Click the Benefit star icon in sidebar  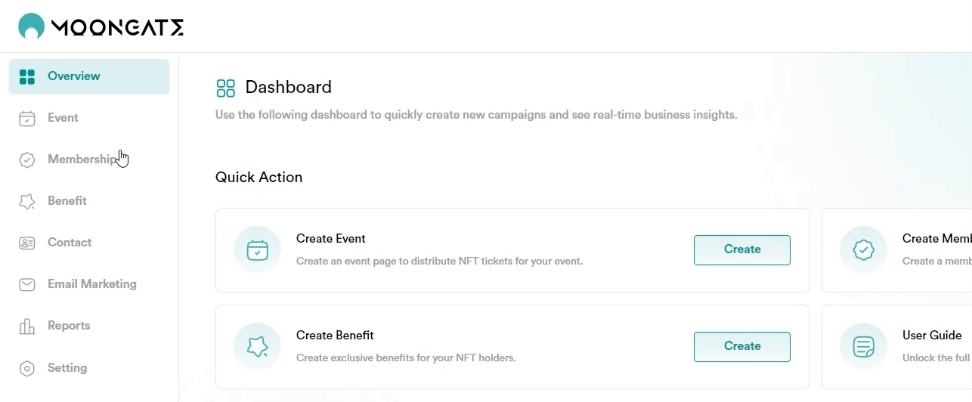pyautogui.click(x=27, y=202)
